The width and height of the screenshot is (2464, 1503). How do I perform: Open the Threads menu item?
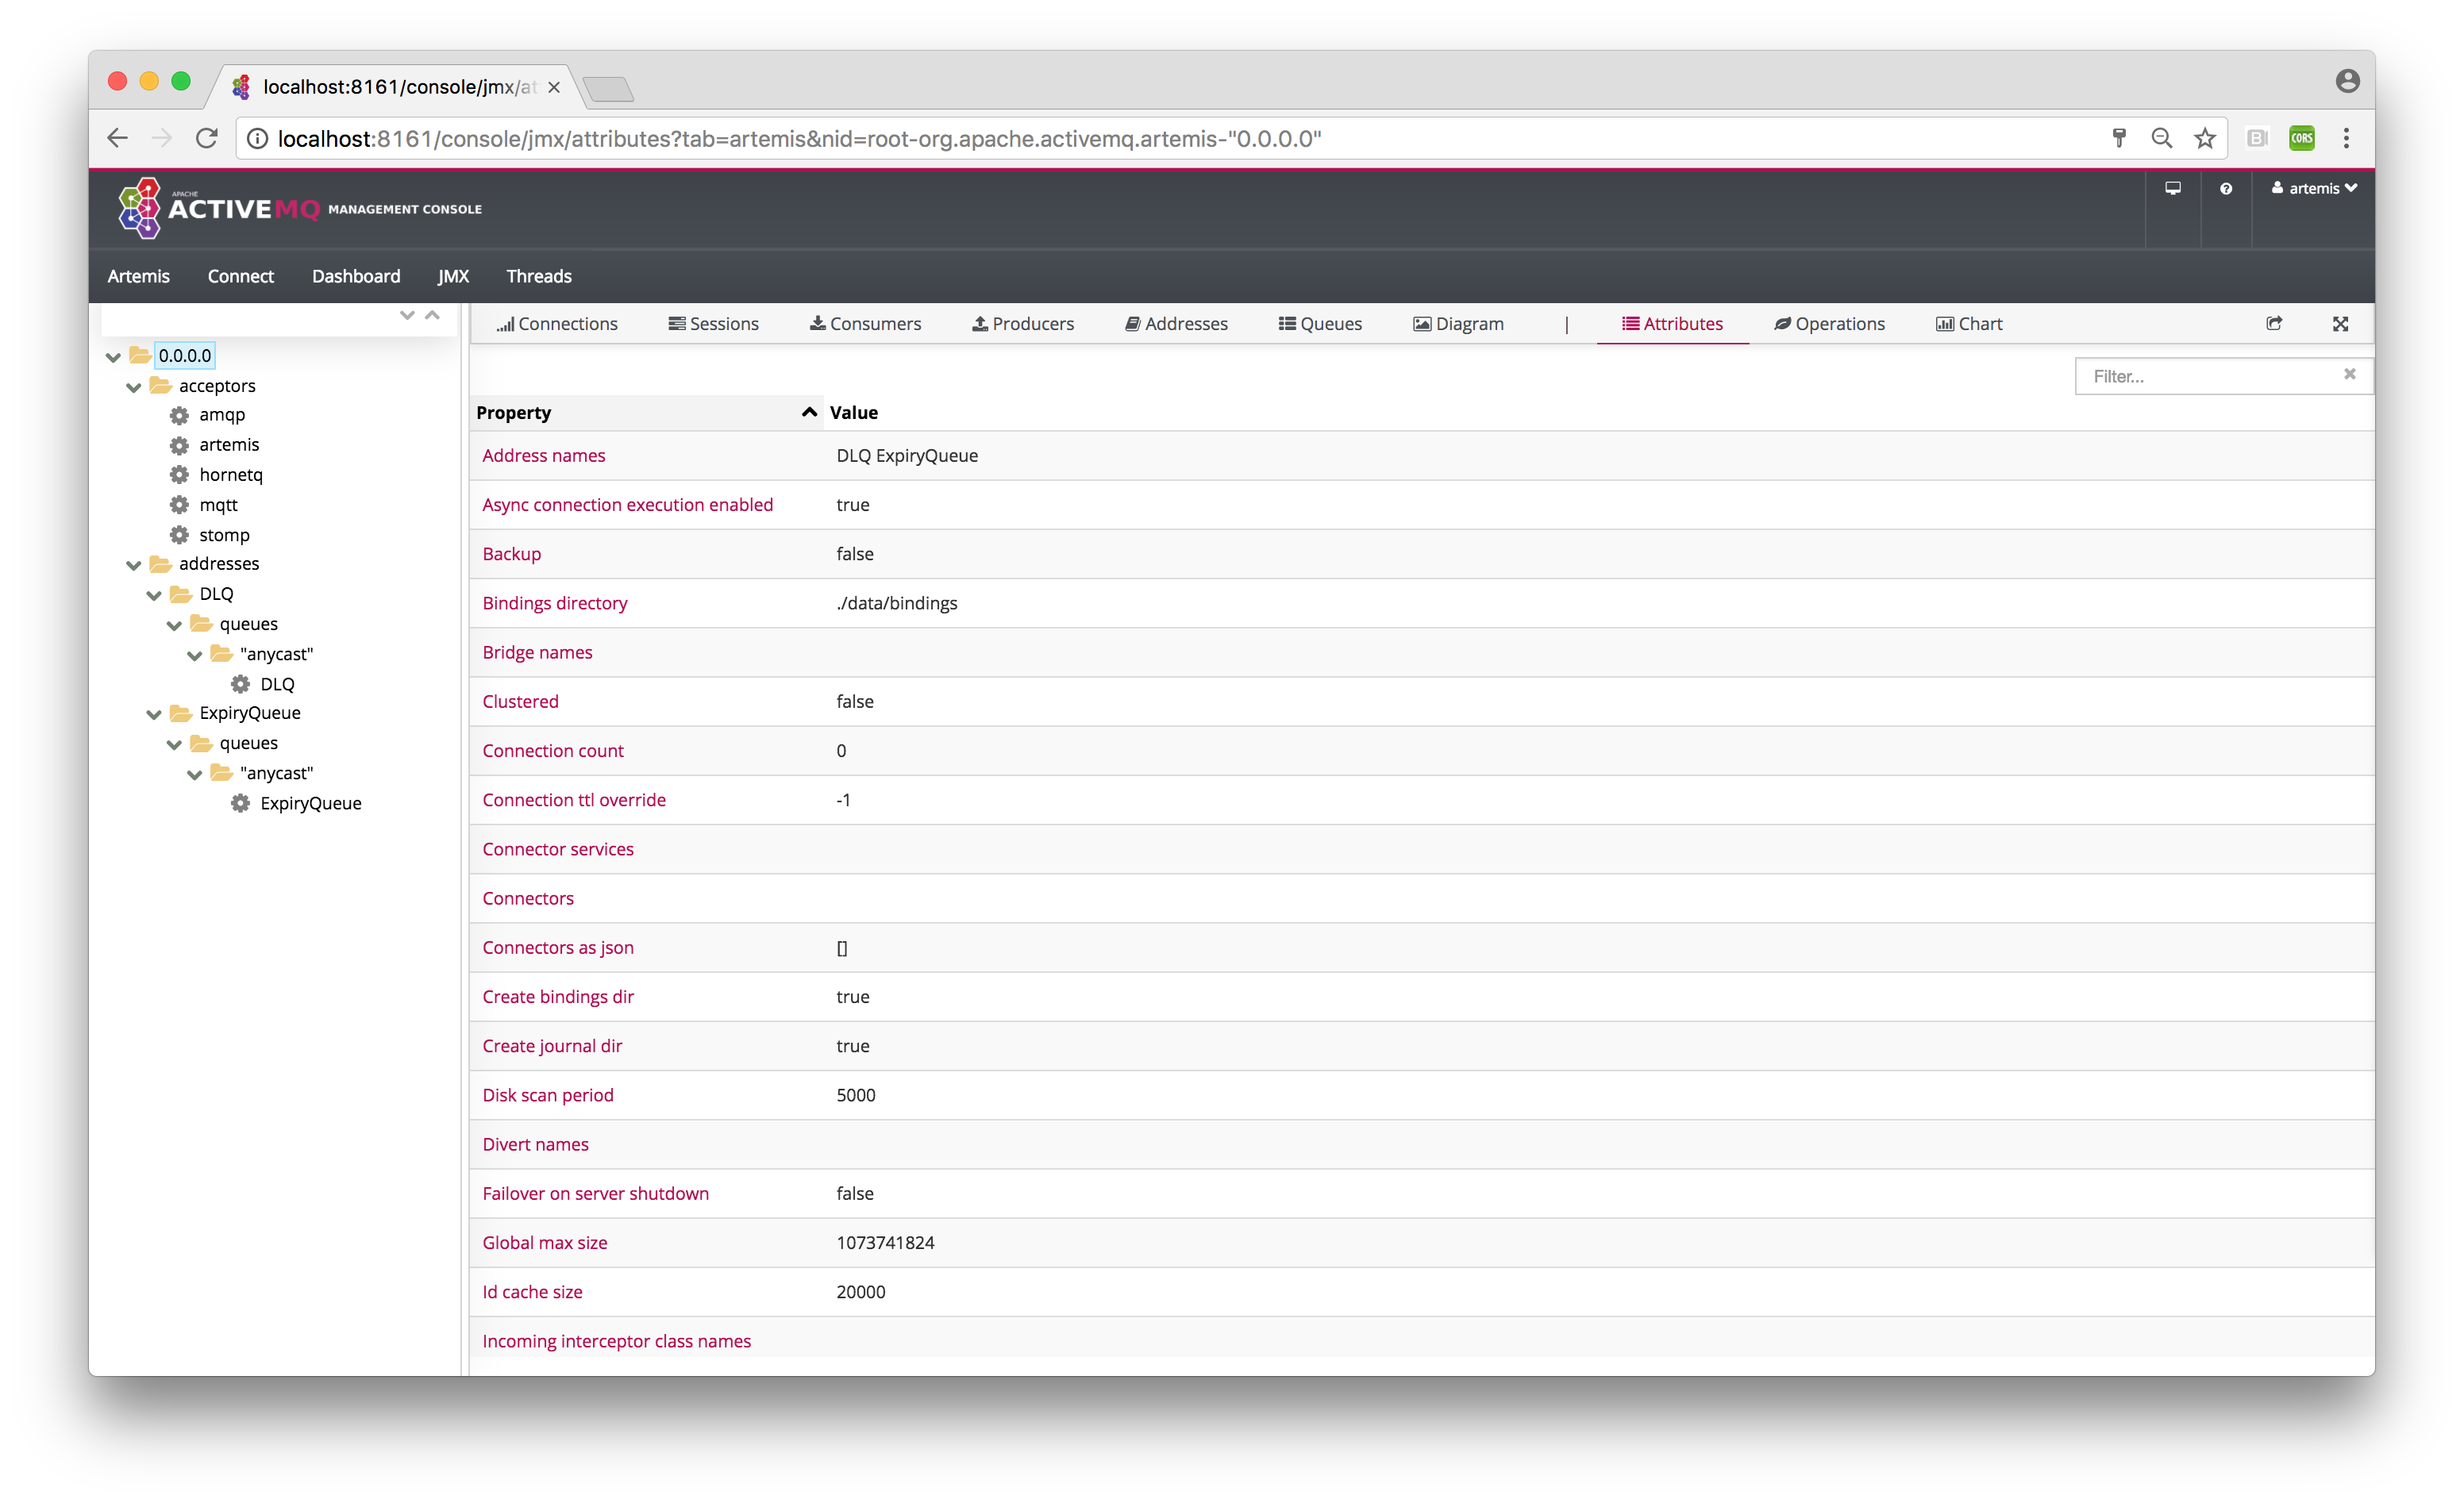[x=538, y=276]
